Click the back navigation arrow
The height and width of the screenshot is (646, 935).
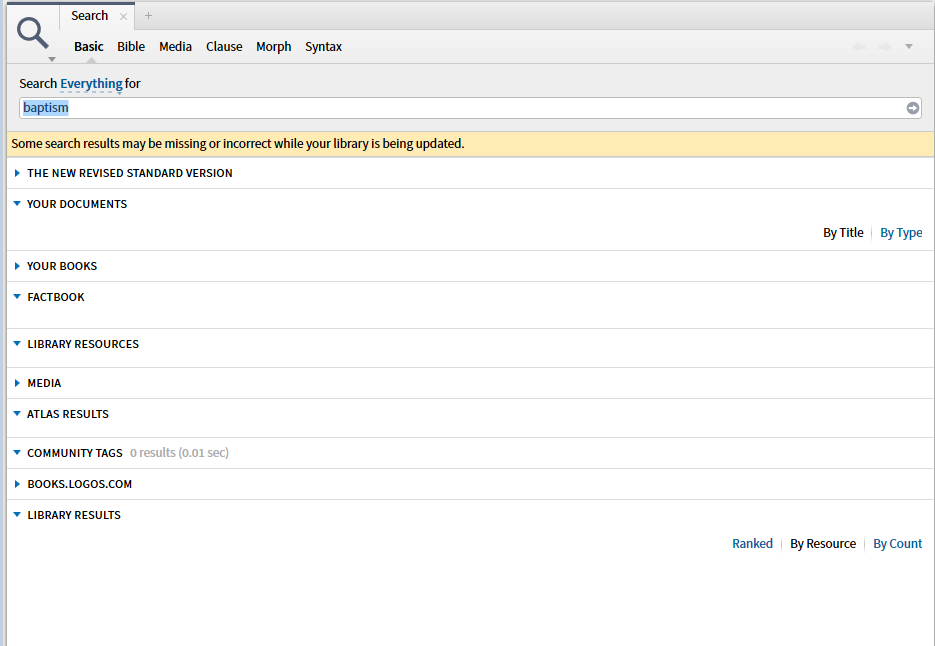pos(860,47)
